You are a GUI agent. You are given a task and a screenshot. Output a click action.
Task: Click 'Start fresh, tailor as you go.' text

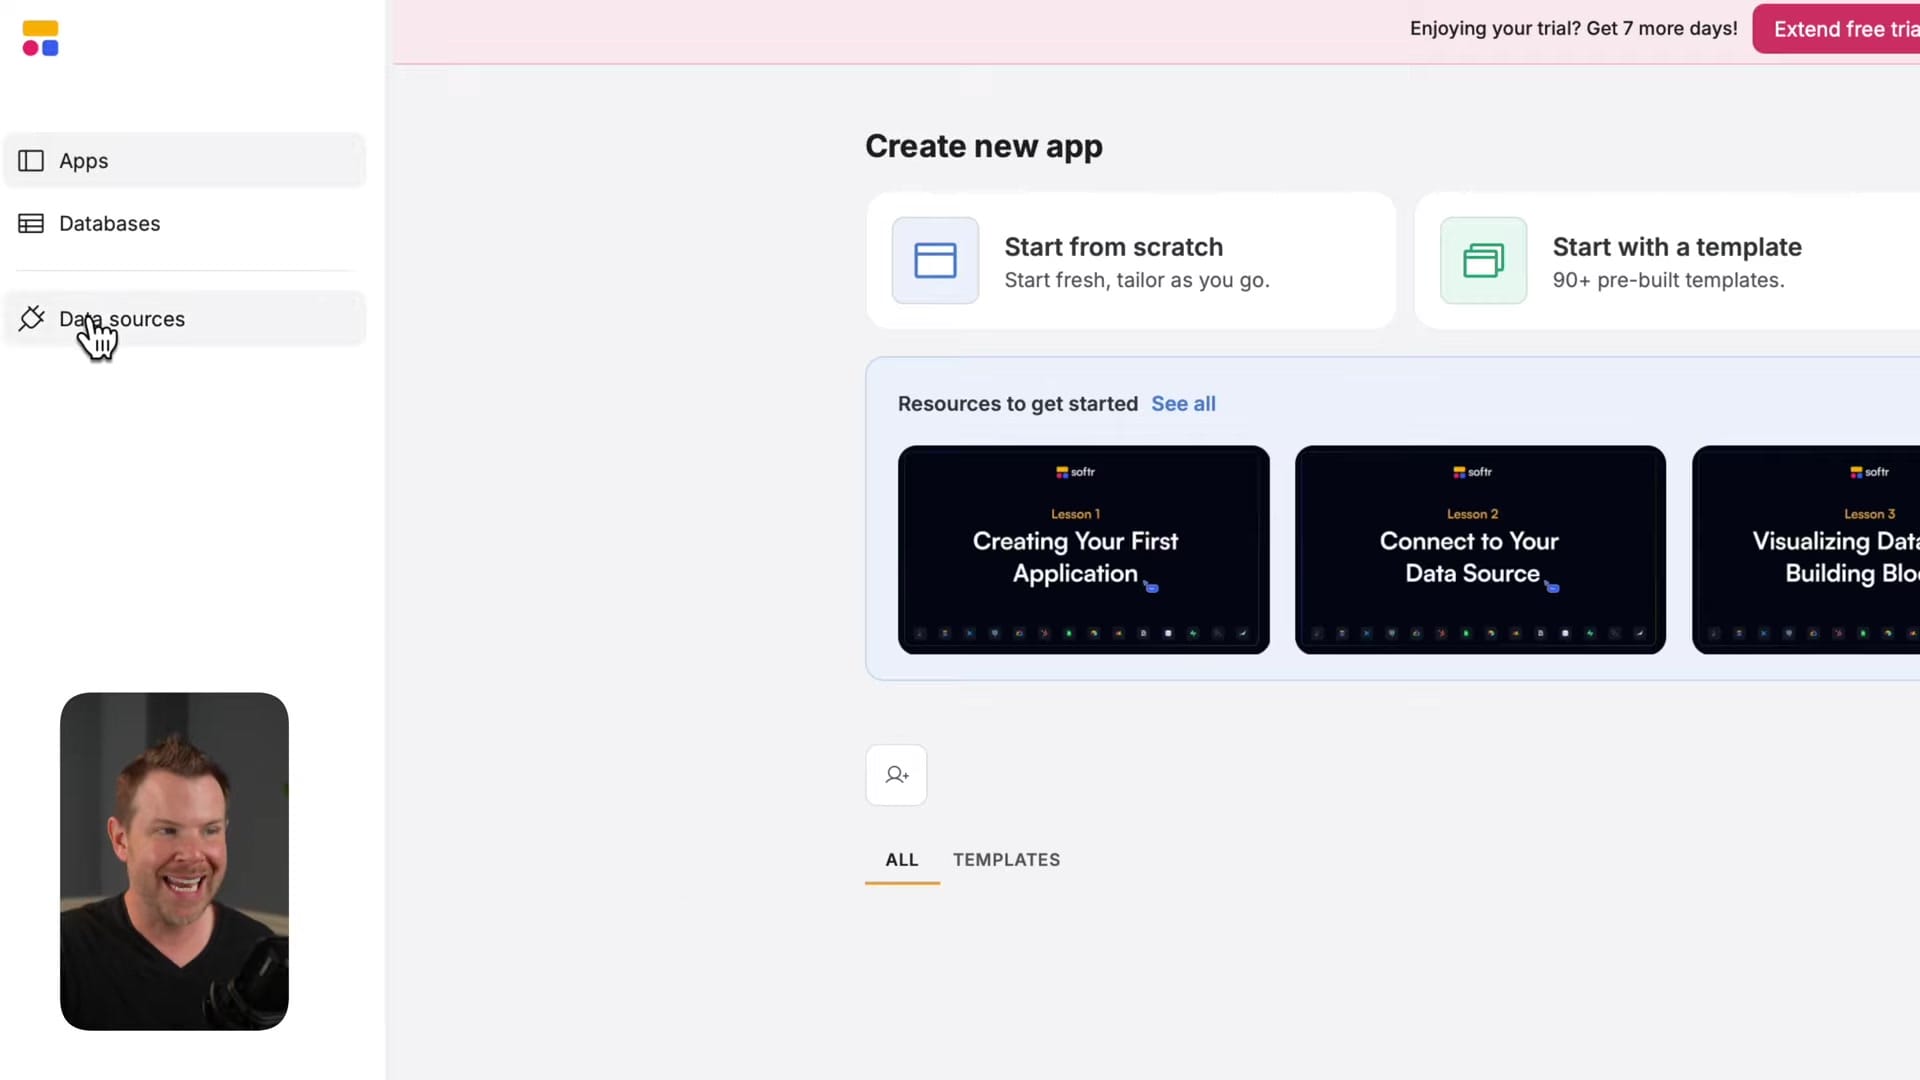1136,281
